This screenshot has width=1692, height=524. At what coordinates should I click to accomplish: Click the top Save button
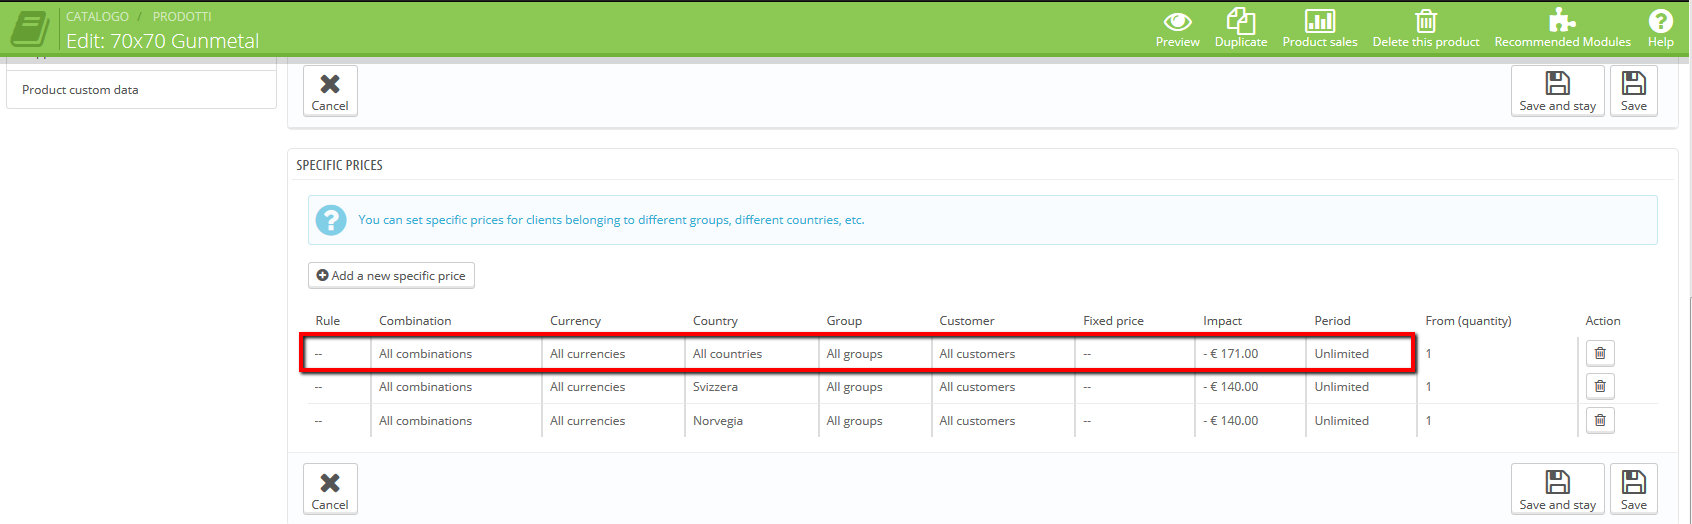click(1634, 91)
